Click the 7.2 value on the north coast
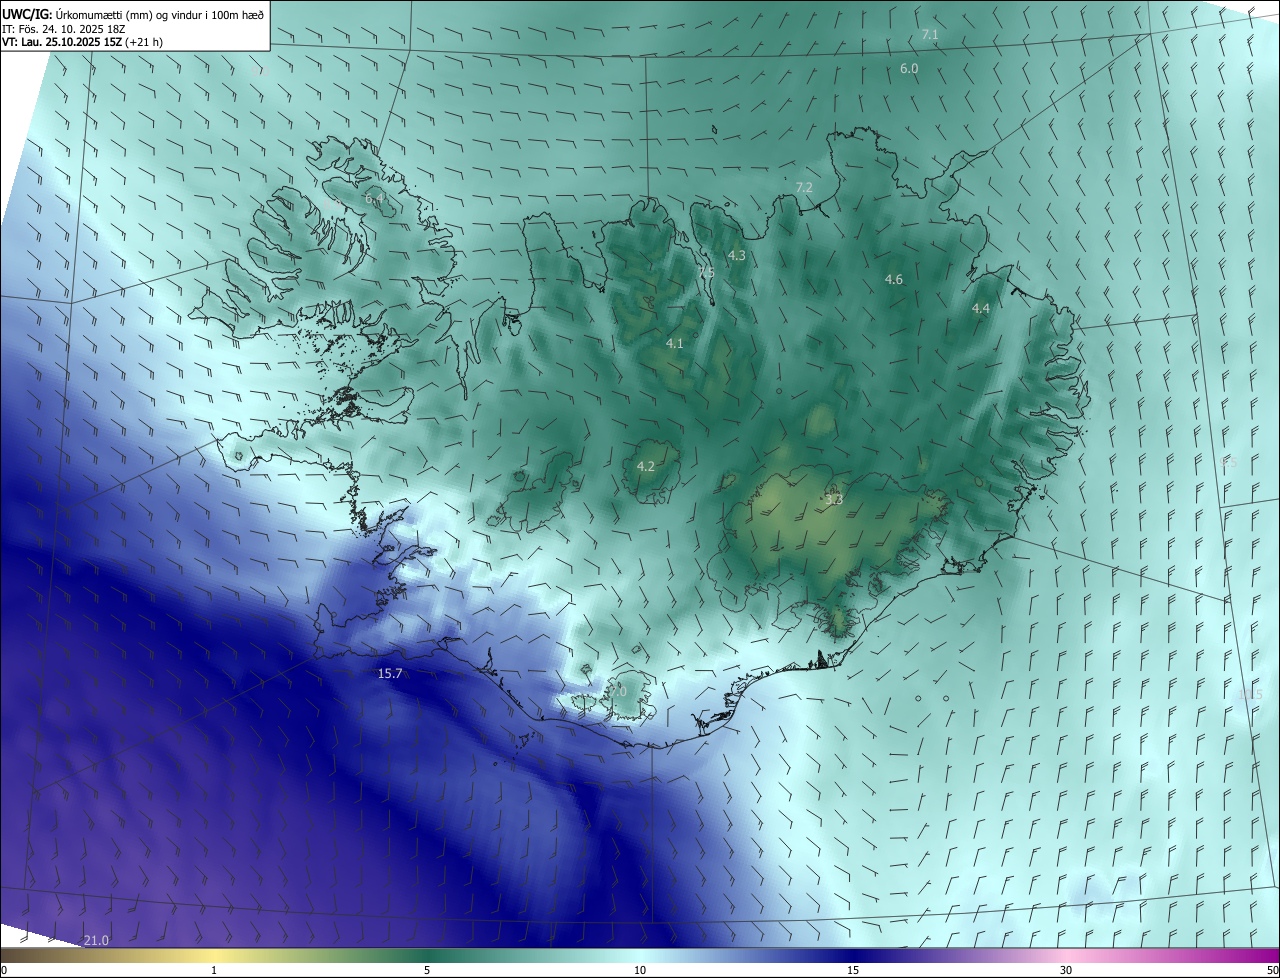This screenshot has width=1280, height=978. [x=804, y=188]
